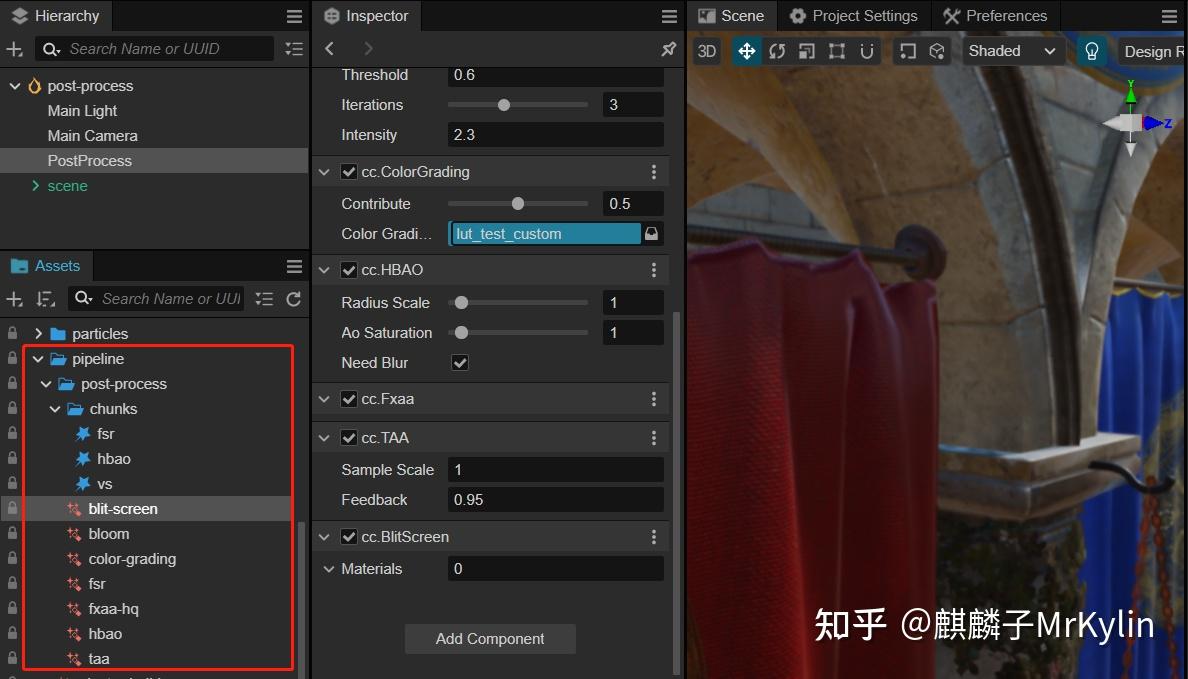This screenshot has width=1188, height=679.
Task: Toggle scene lighting with the lightbulb icon
Action: (1091, 50)
